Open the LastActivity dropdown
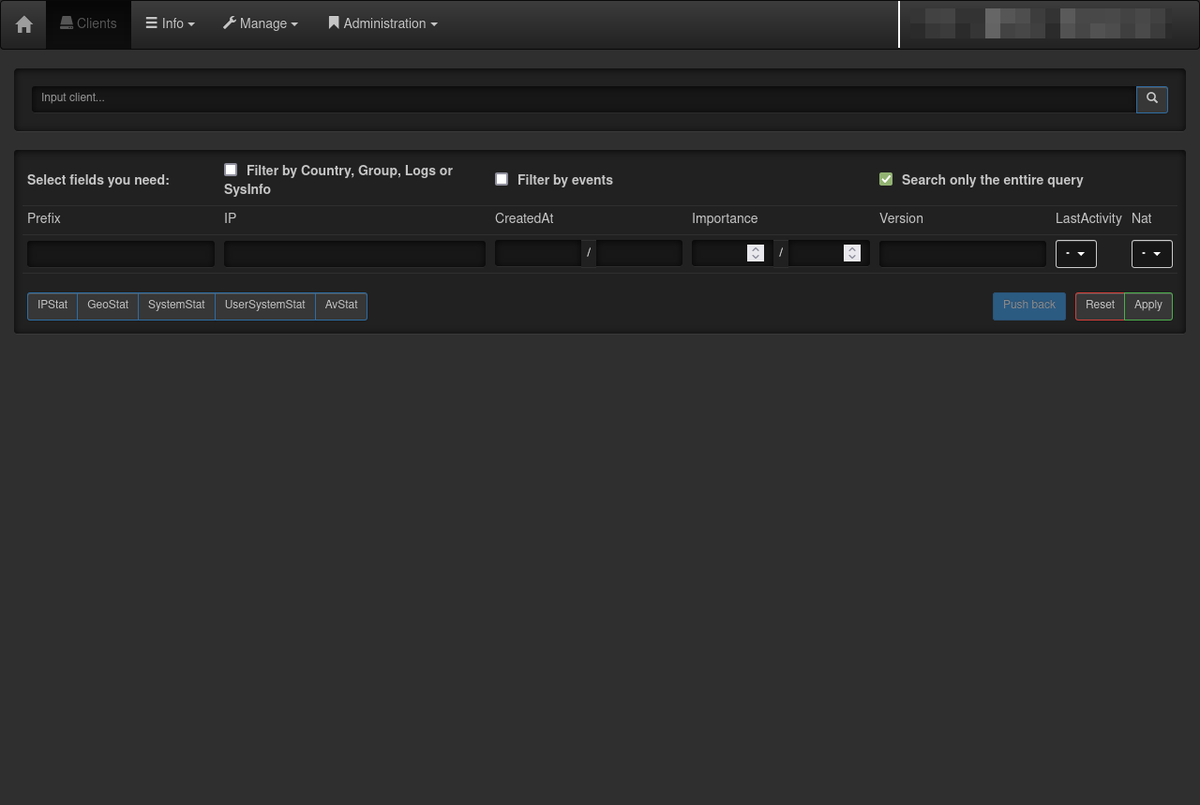Viewport: 1200px width, 805px height. point(1076,254)
